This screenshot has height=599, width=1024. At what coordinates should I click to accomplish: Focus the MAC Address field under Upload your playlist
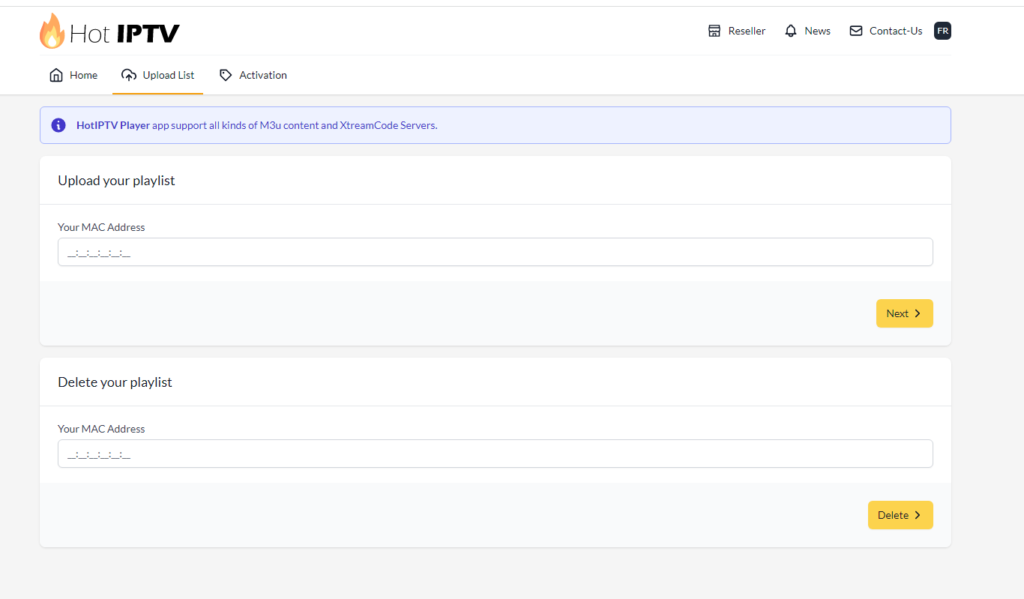pos(495,252)
